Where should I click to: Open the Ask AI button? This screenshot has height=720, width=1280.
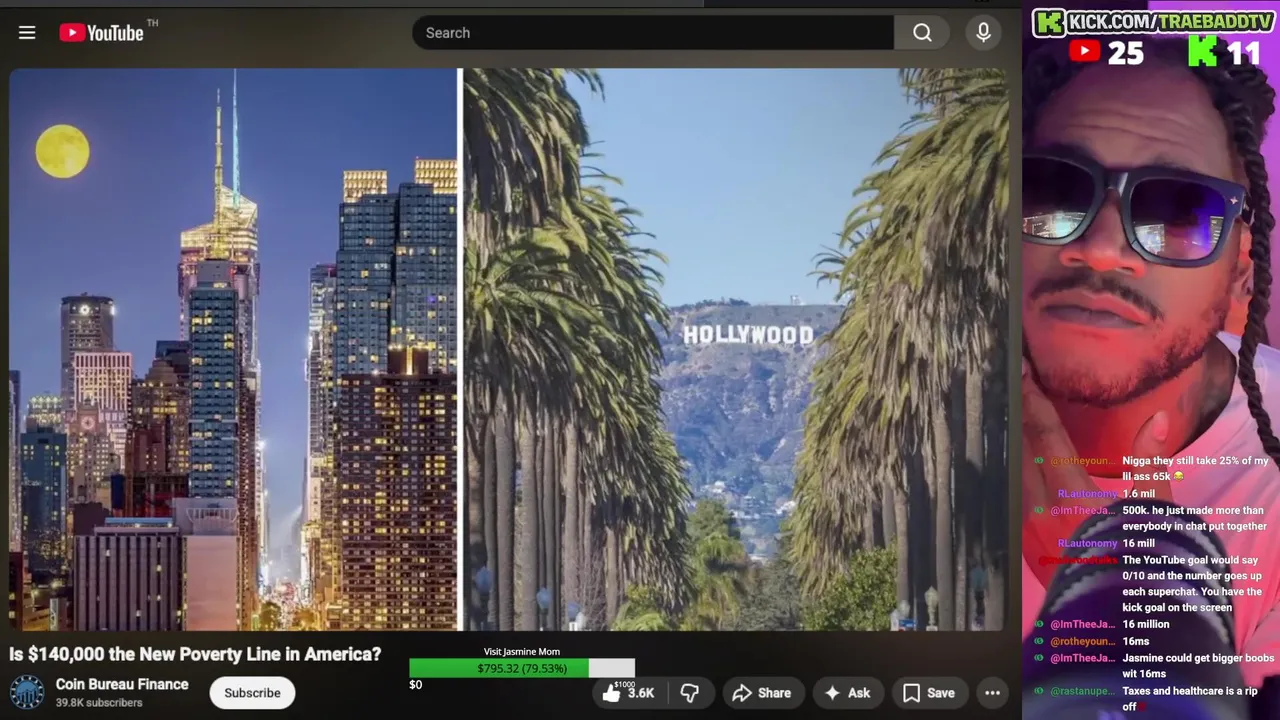click(847, 692)
